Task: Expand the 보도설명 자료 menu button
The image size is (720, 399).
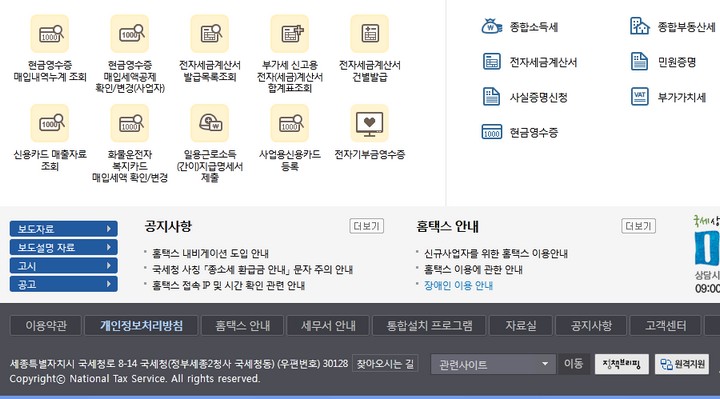Action: coord(63,247)
